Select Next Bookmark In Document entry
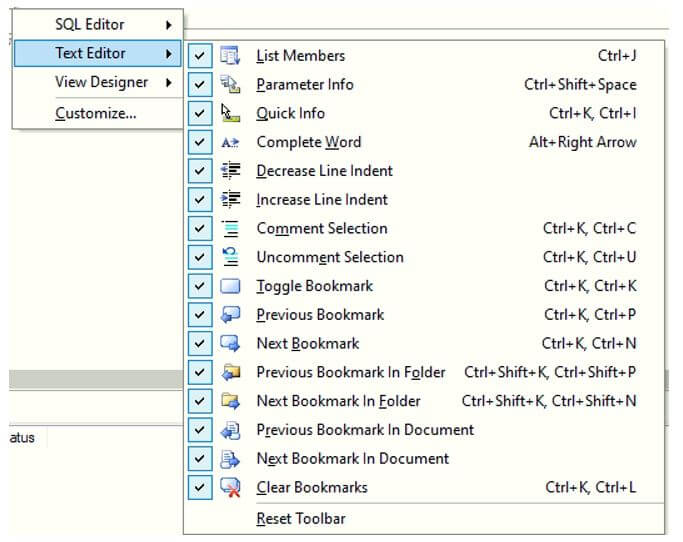683x542 pixels. tap(352, 459)
